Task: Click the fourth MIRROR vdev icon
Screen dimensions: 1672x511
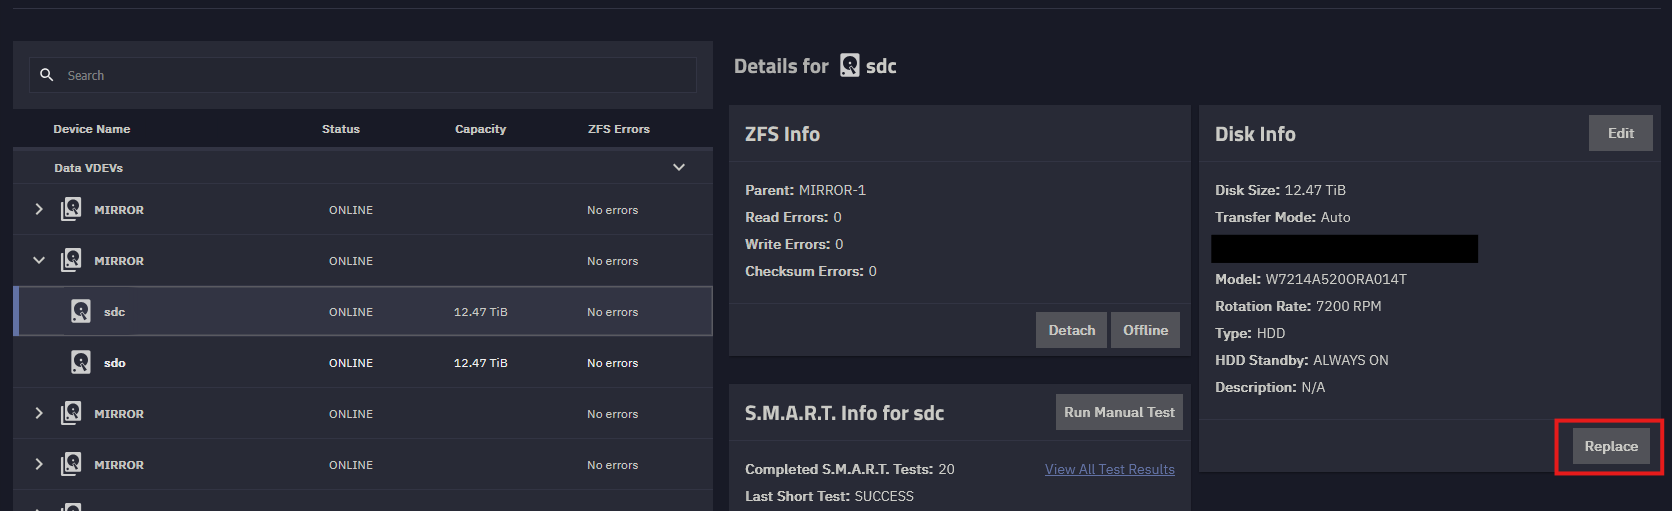Action: click(71, 464)
